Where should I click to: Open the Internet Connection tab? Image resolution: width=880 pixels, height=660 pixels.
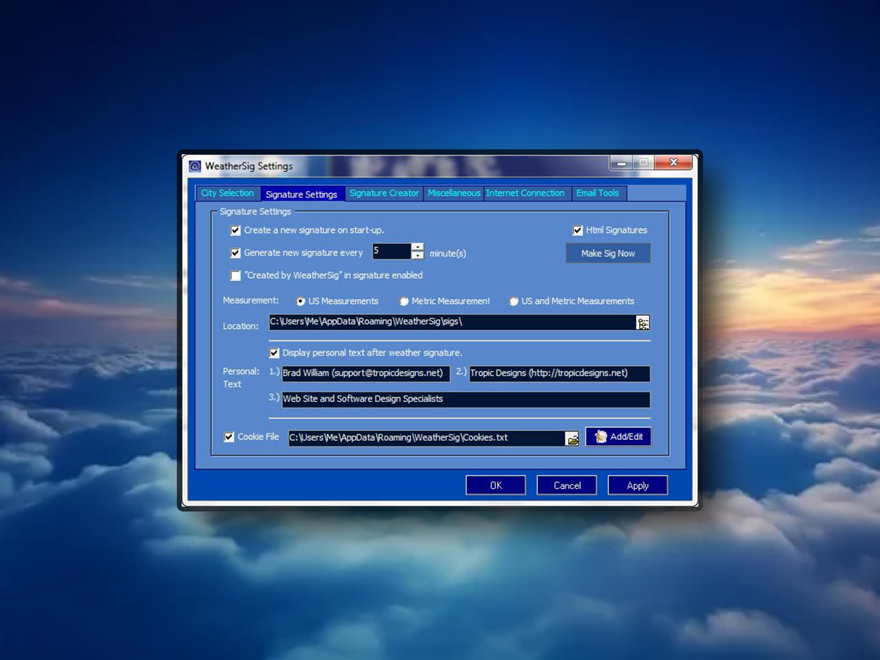(x=525, y=193)
